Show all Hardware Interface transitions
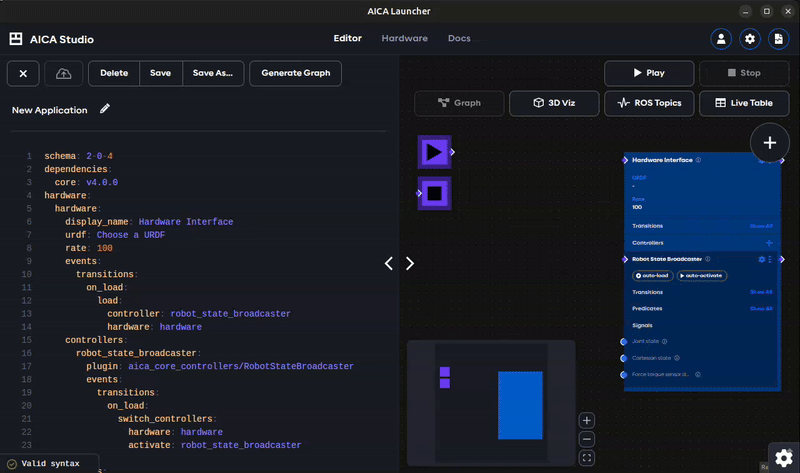Screen dimensions: 800x473 point(761,226)
